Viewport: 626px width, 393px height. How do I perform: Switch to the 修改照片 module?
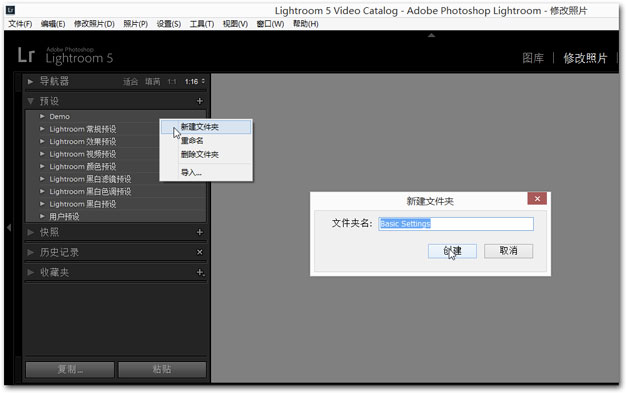[x=585, y=58]
